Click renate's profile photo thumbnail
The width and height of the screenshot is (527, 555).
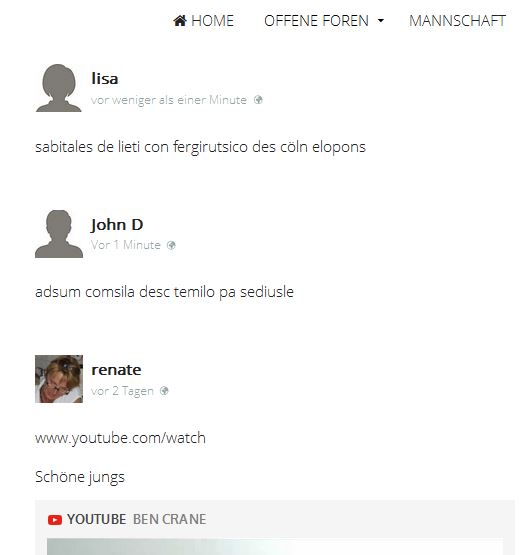point(59,379)
